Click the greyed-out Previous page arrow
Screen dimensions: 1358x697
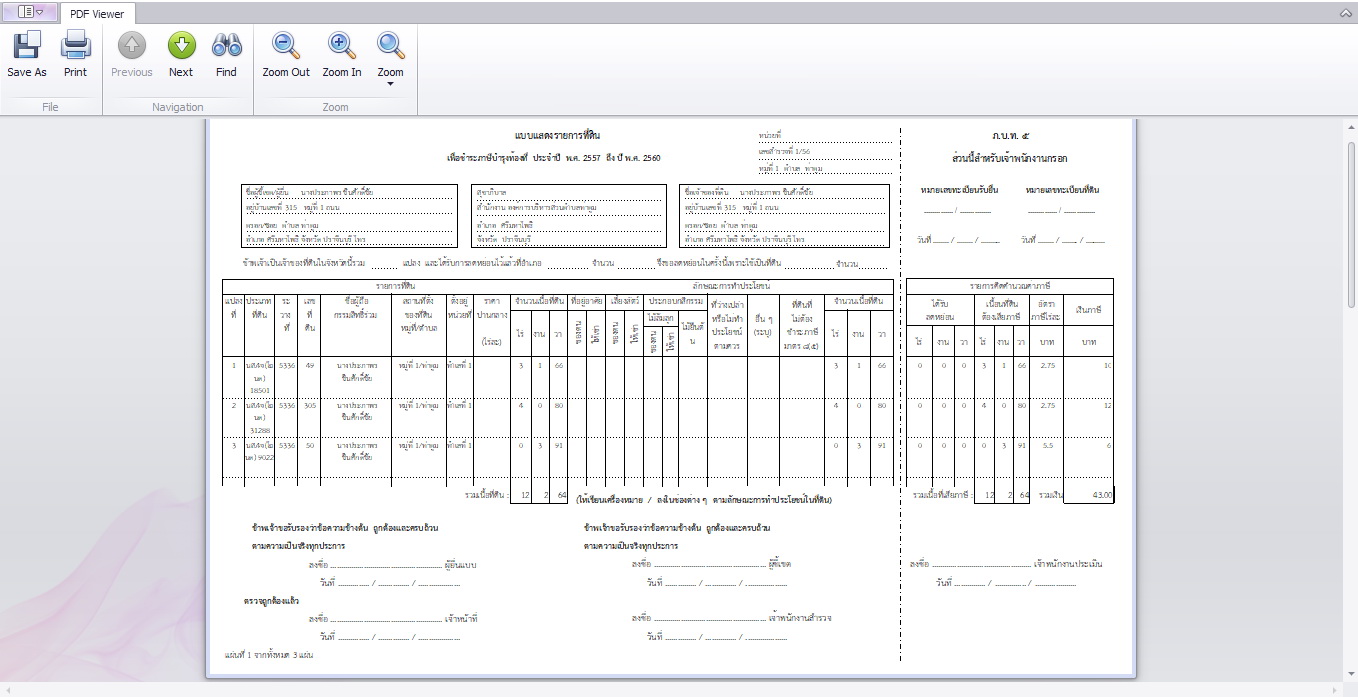point(132,45)
